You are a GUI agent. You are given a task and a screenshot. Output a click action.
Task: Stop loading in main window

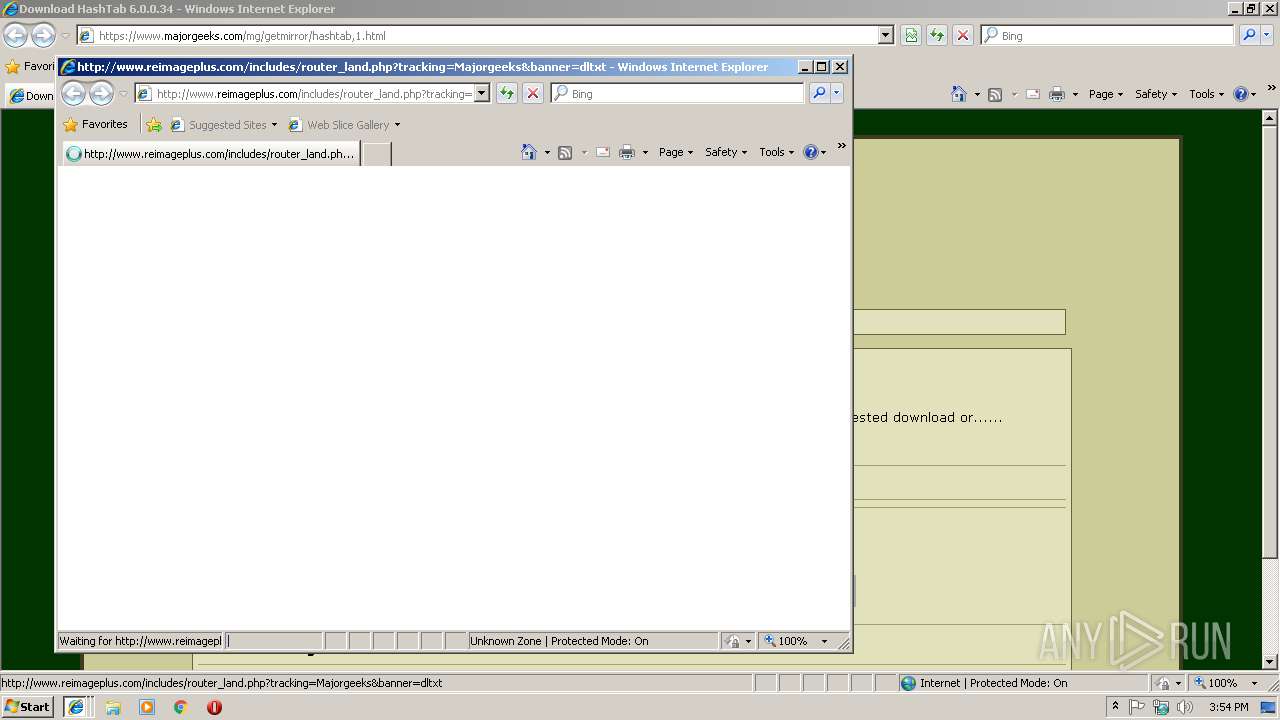[x=963, y=35]
